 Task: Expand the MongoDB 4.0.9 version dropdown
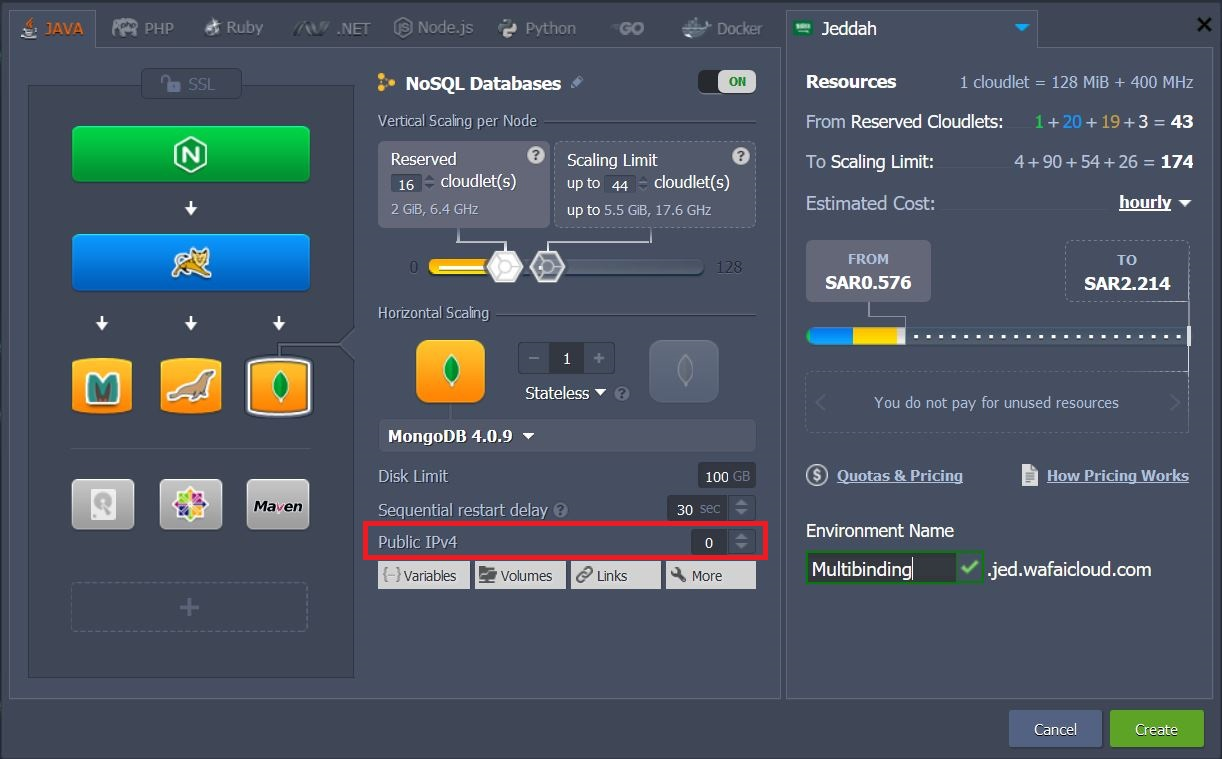pyautogui.click(x=567, y=436)
